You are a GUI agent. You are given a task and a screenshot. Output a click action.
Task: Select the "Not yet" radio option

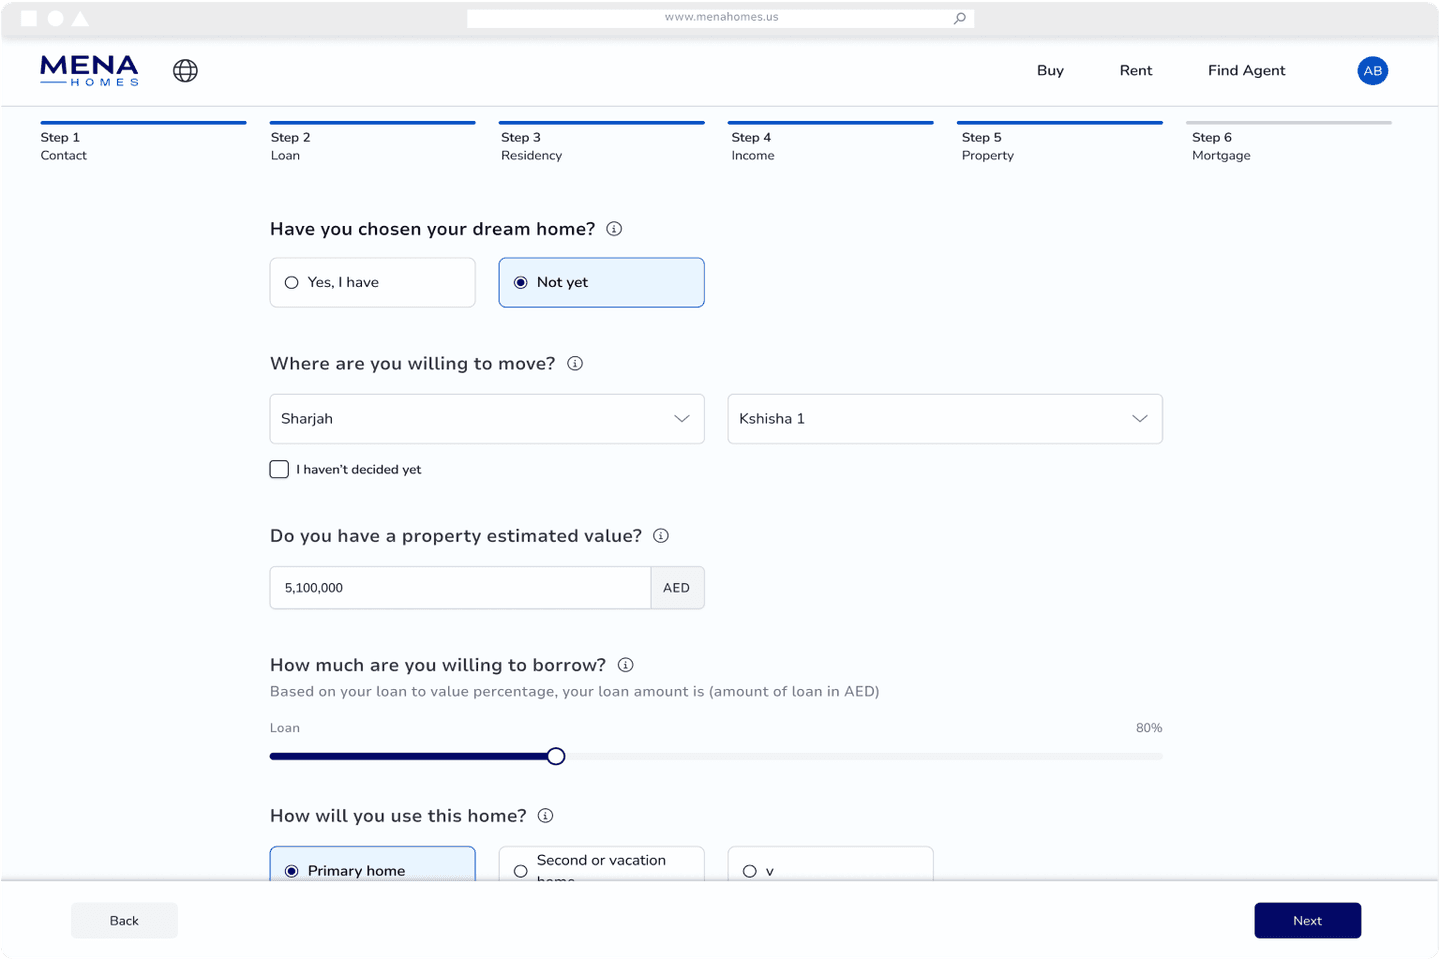coord(601,283)
